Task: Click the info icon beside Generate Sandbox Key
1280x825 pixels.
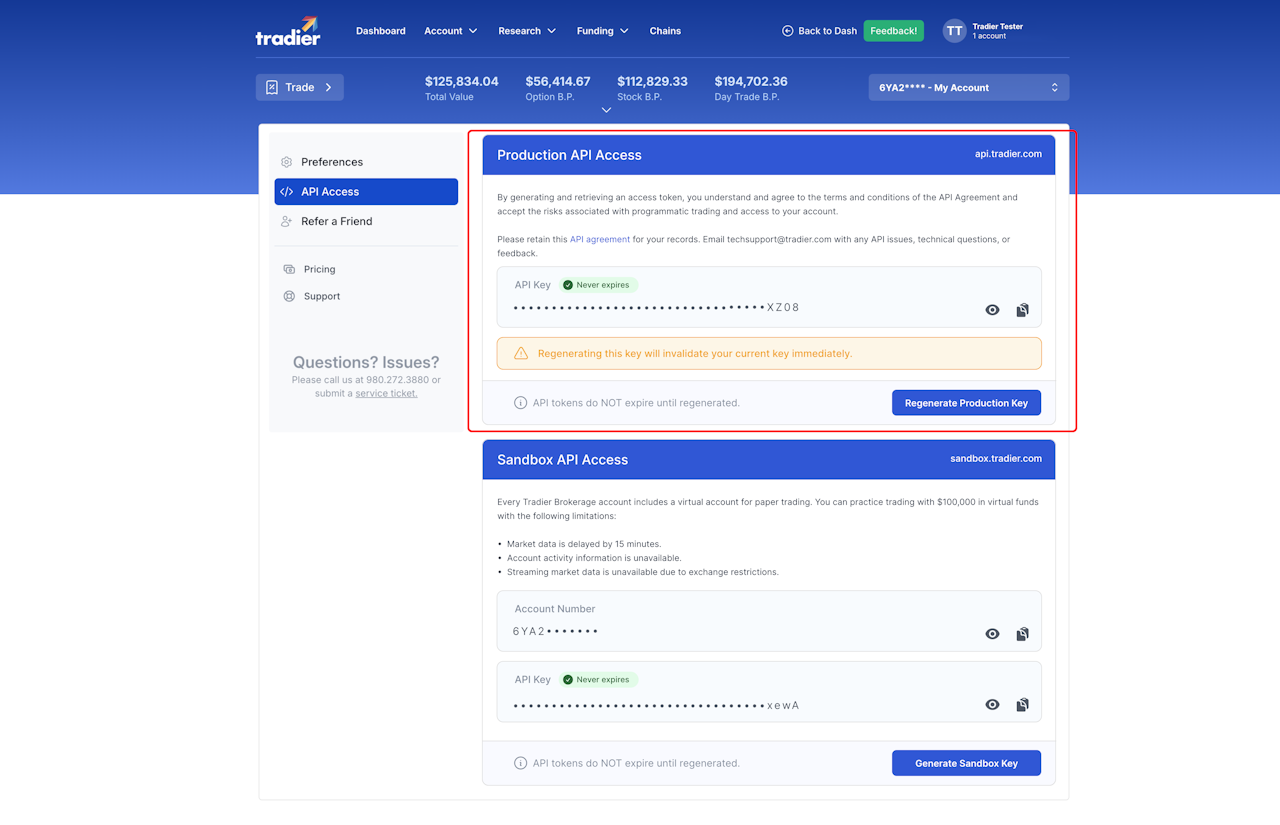Action: (520, 763)
